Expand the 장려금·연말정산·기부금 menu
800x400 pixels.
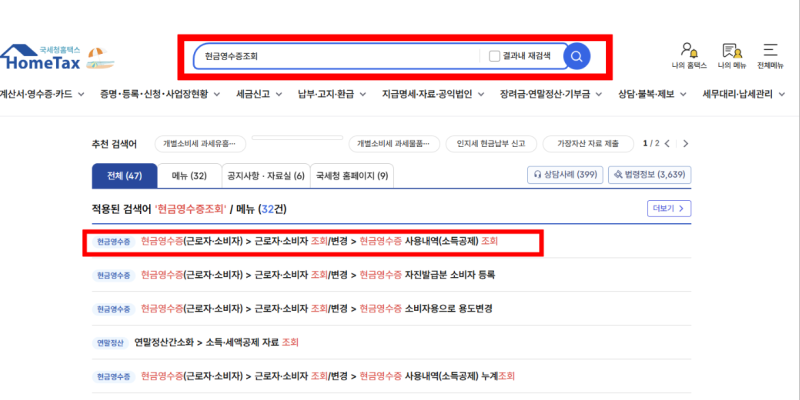pyautogui.click(x=551, y=94)
